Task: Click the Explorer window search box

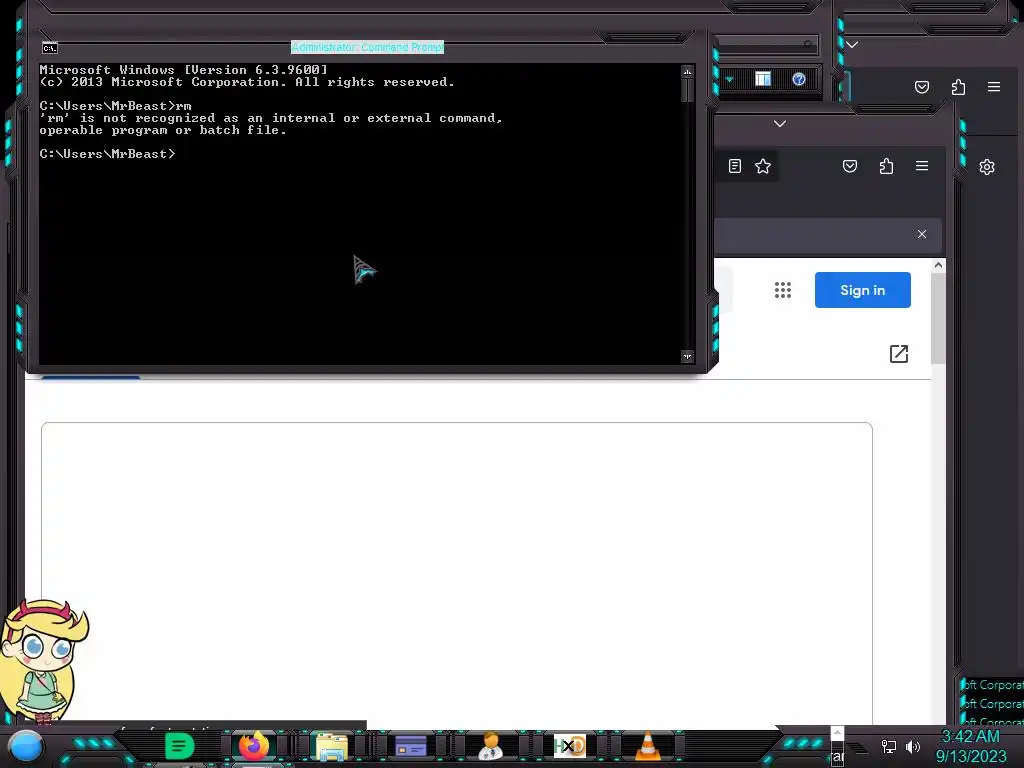Action: (x=767, y=44)
